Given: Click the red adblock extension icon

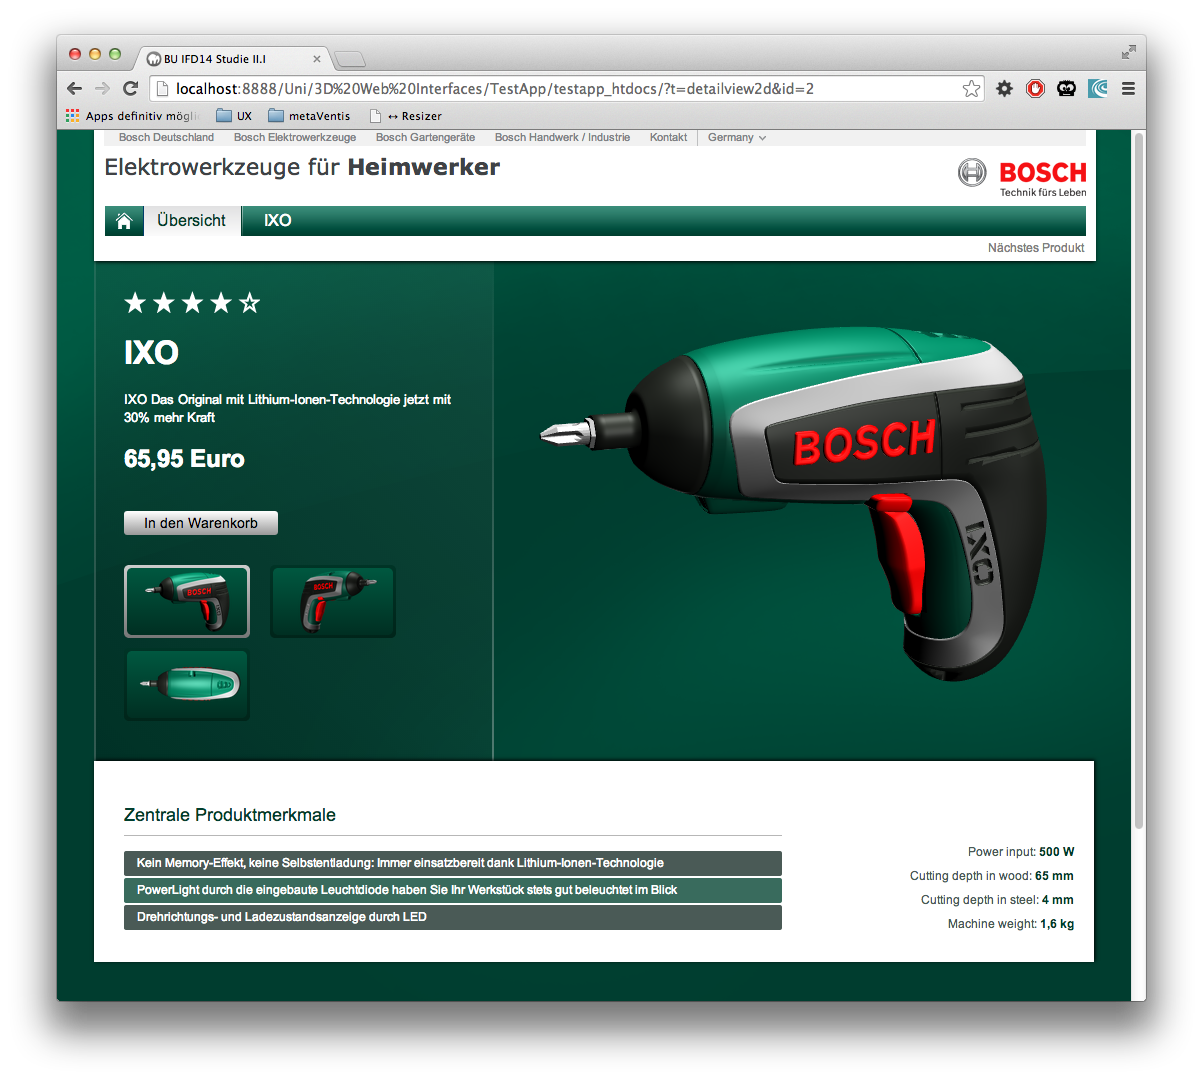Looking at the screenshot, I should (1035, 89).
